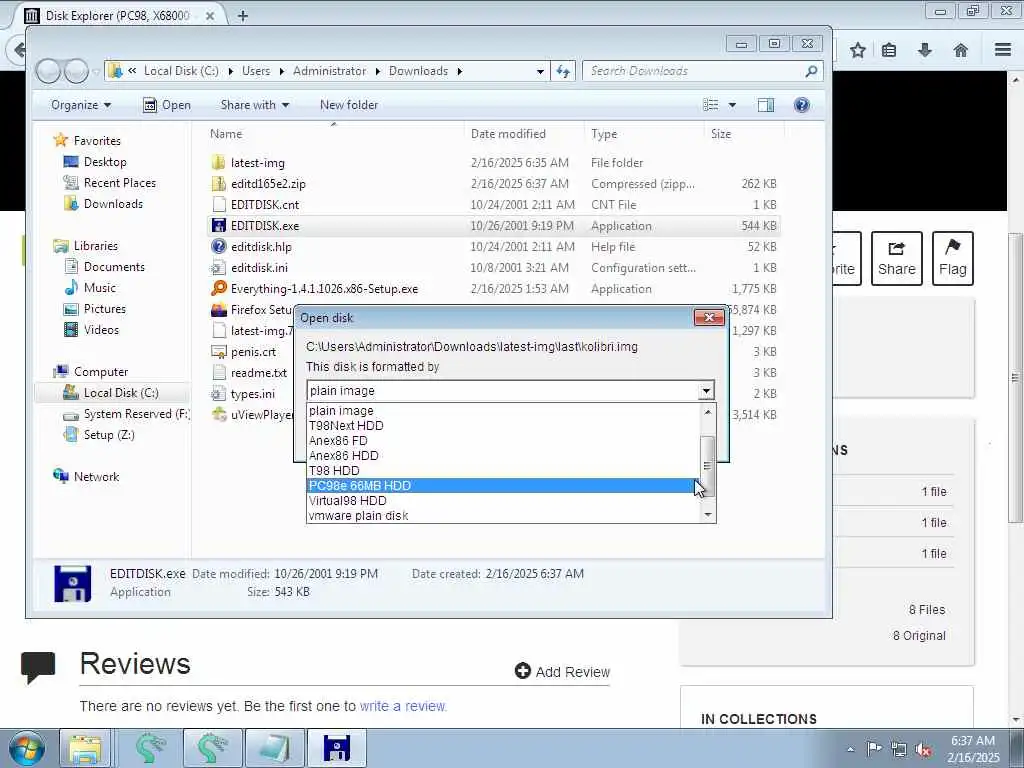
Task: Click Users breadcrumb in address bar
Action: pos(256,71)
